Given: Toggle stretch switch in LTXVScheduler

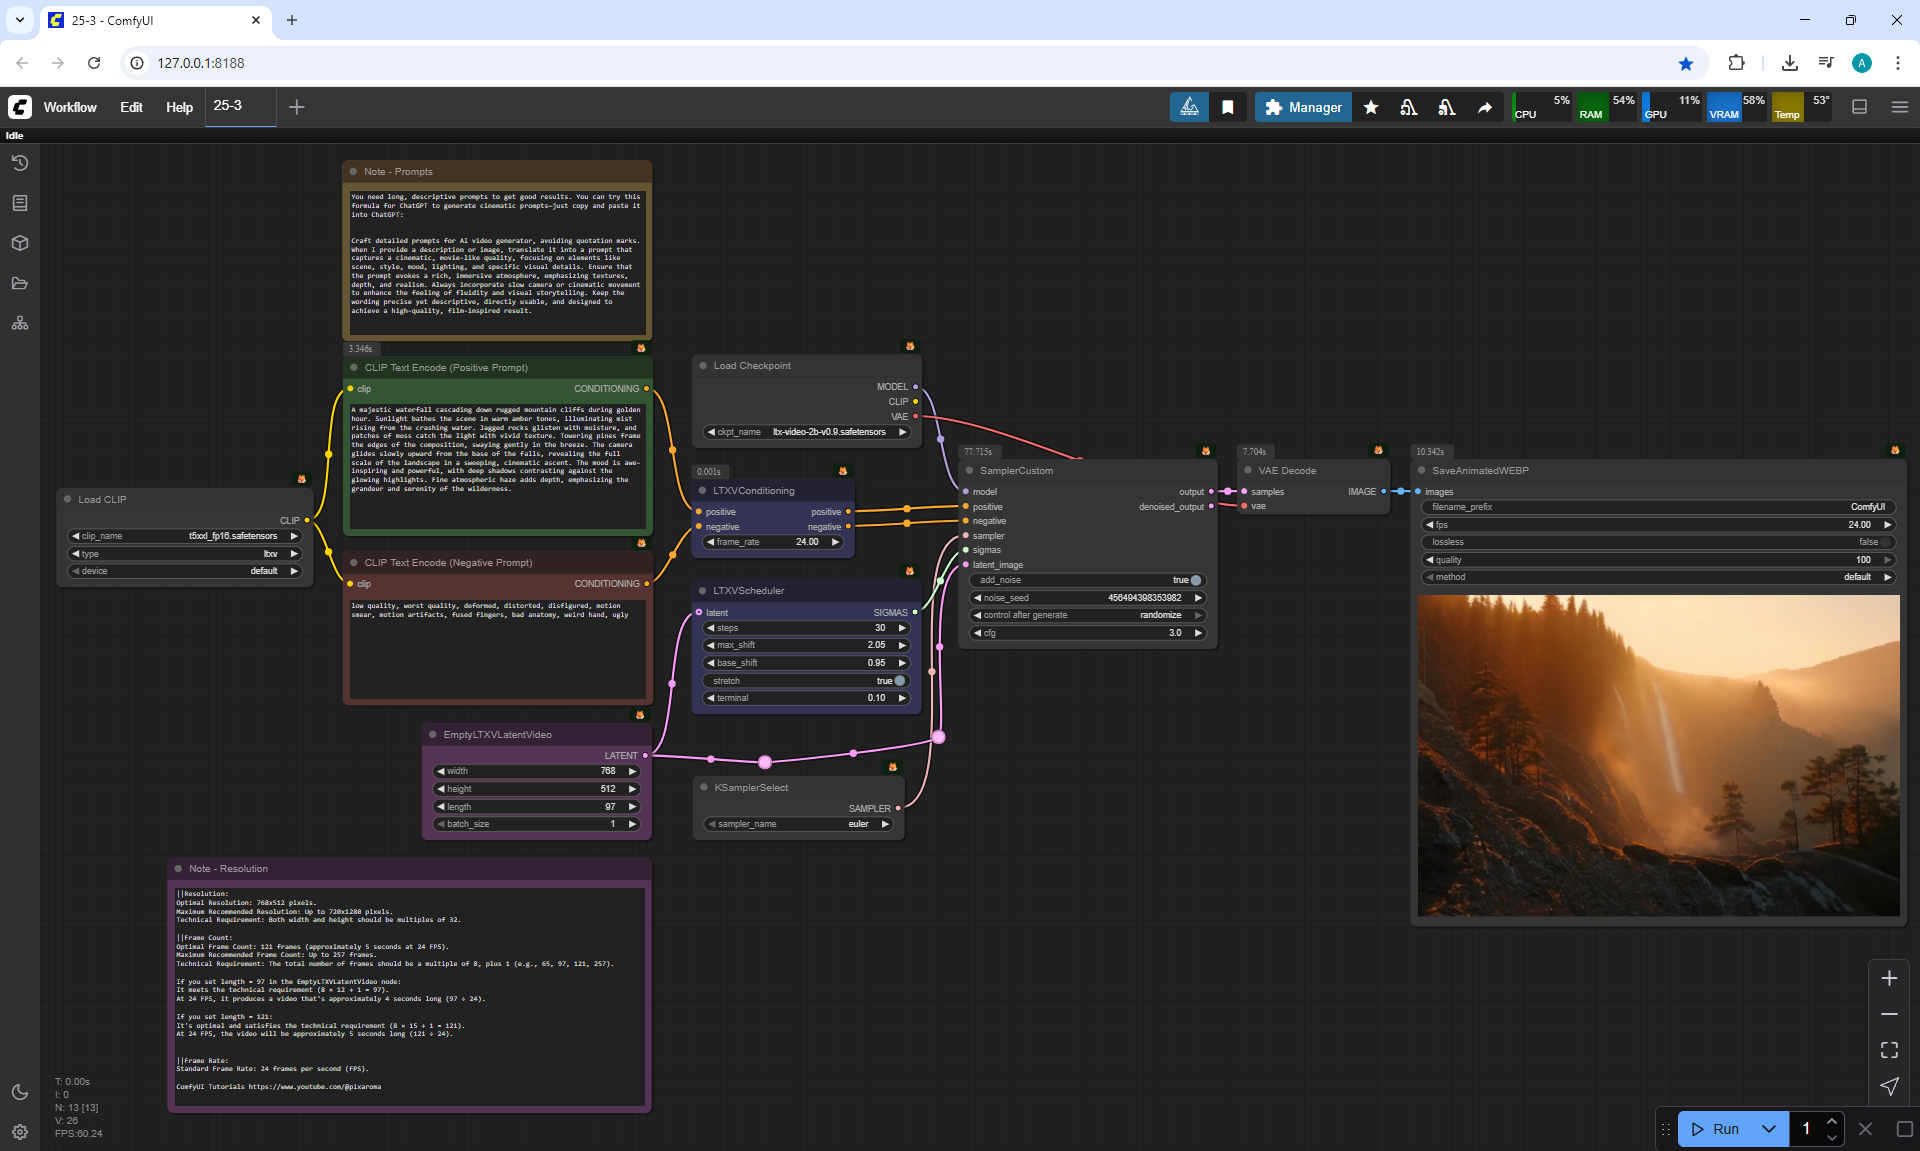Looking at the screenshot, I should coord(899,681).
